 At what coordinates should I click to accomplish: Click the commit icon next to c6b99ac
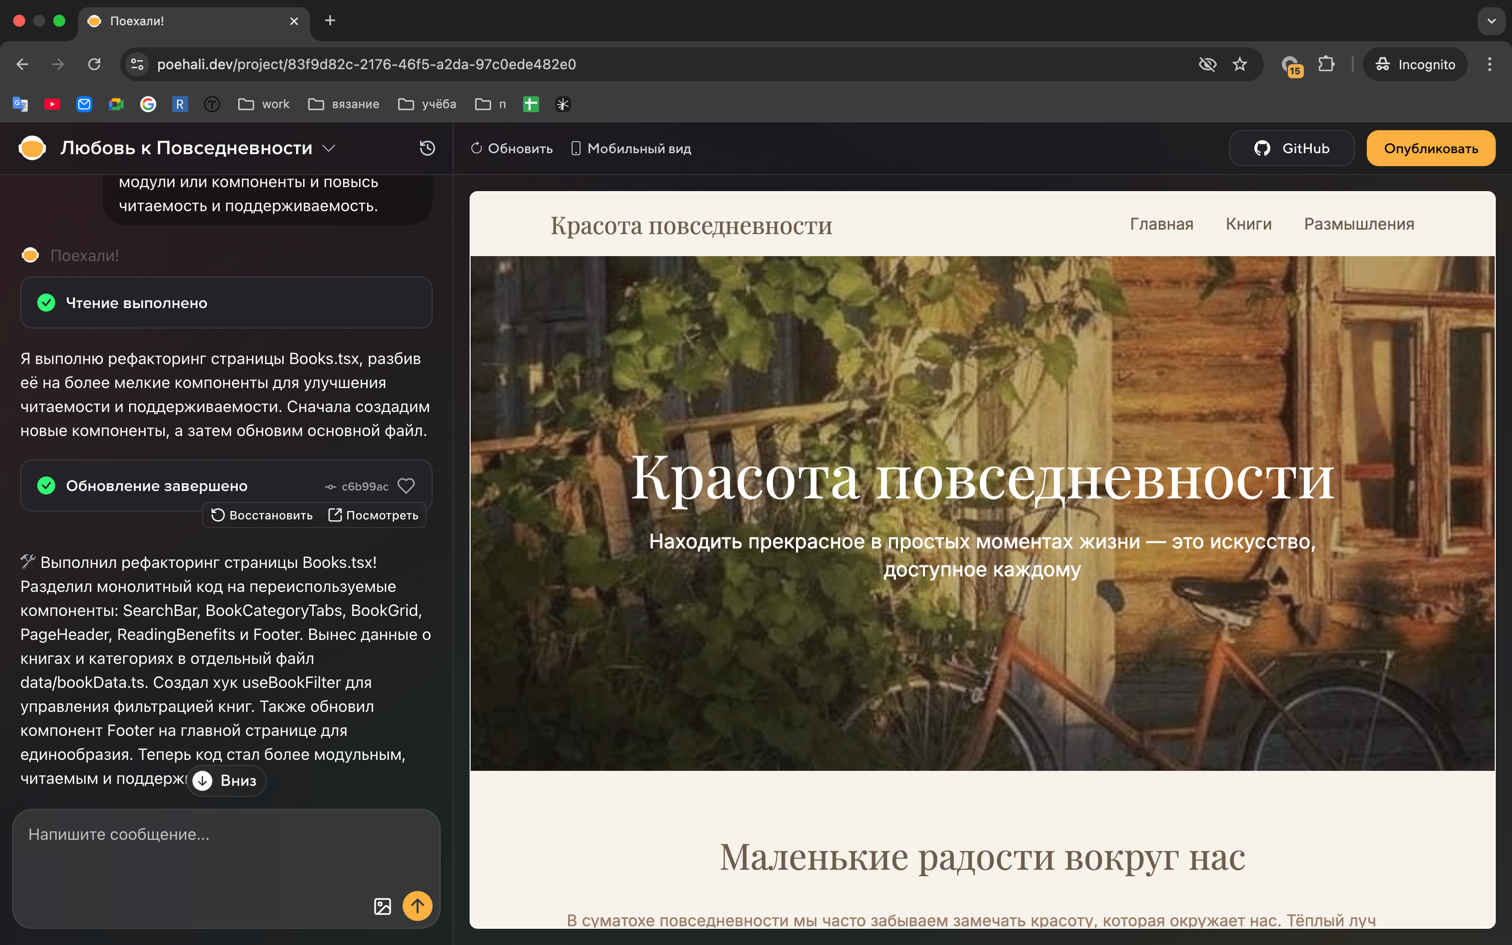[x=330, y=486]
